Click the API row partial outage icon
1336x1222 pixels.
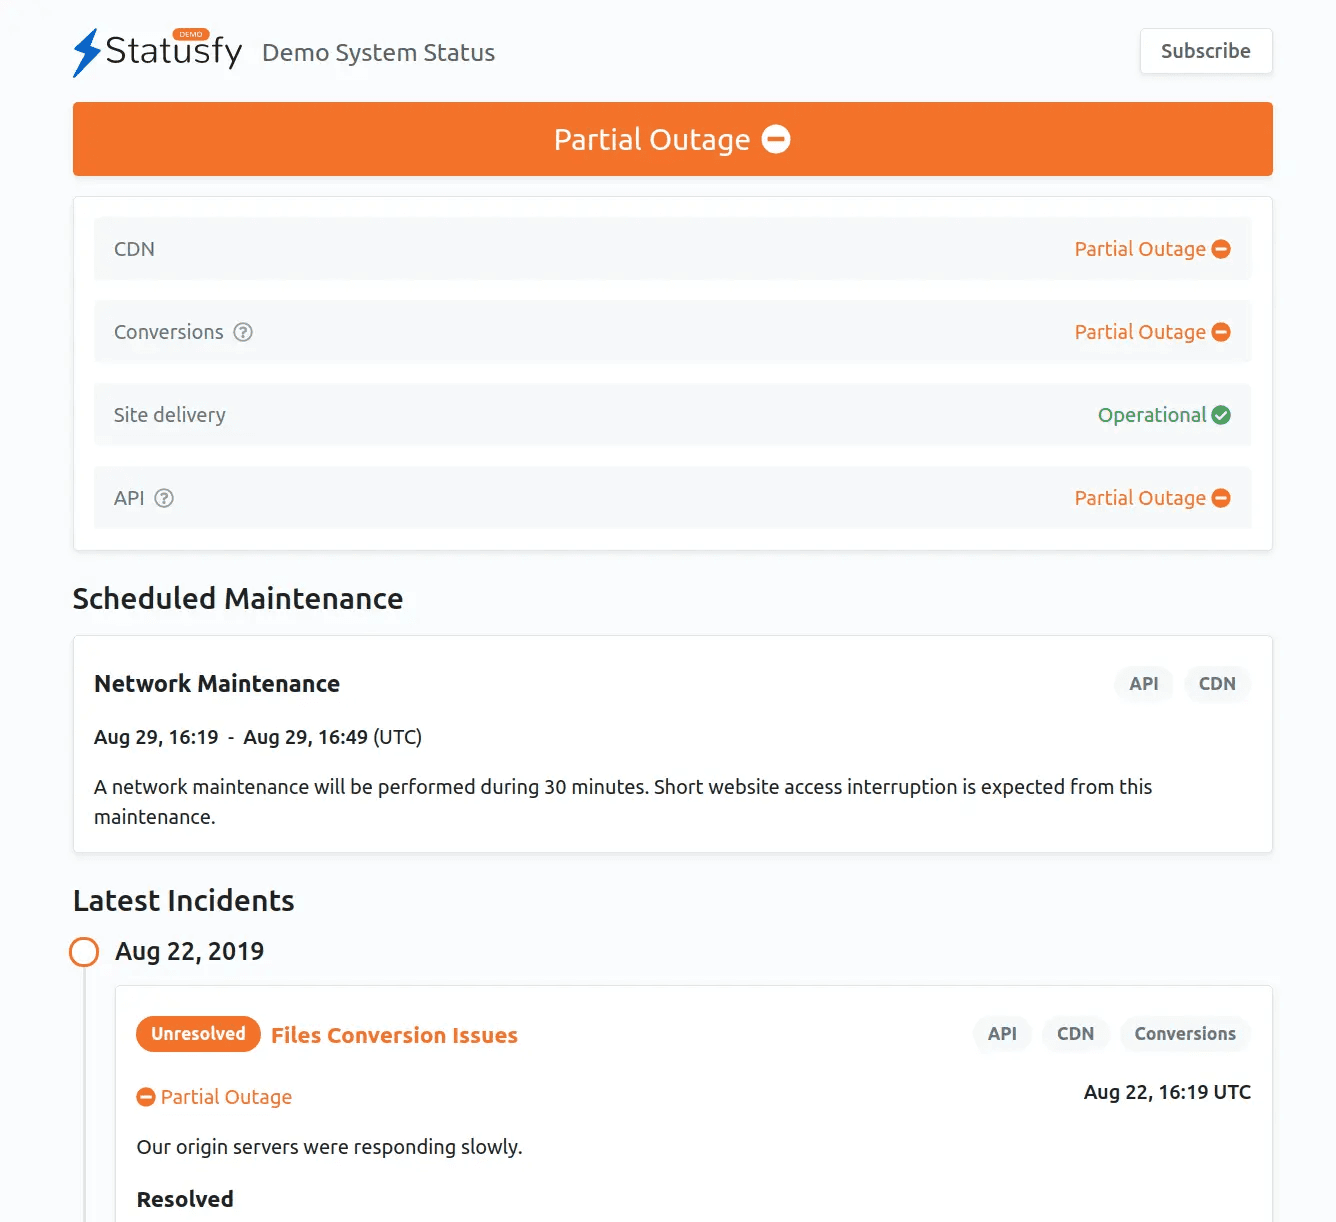[x=1221, y=498]
